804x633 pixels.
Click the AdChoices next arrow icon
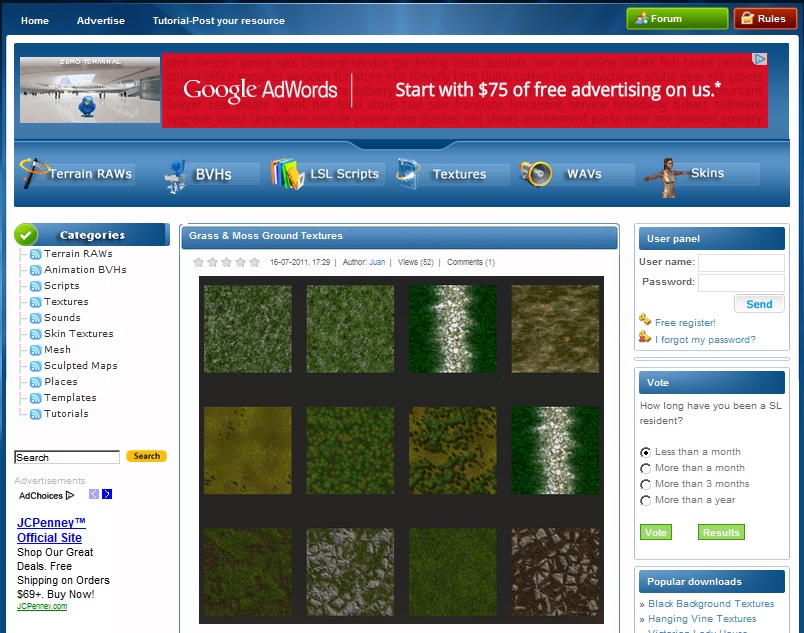tap(107, 494)
